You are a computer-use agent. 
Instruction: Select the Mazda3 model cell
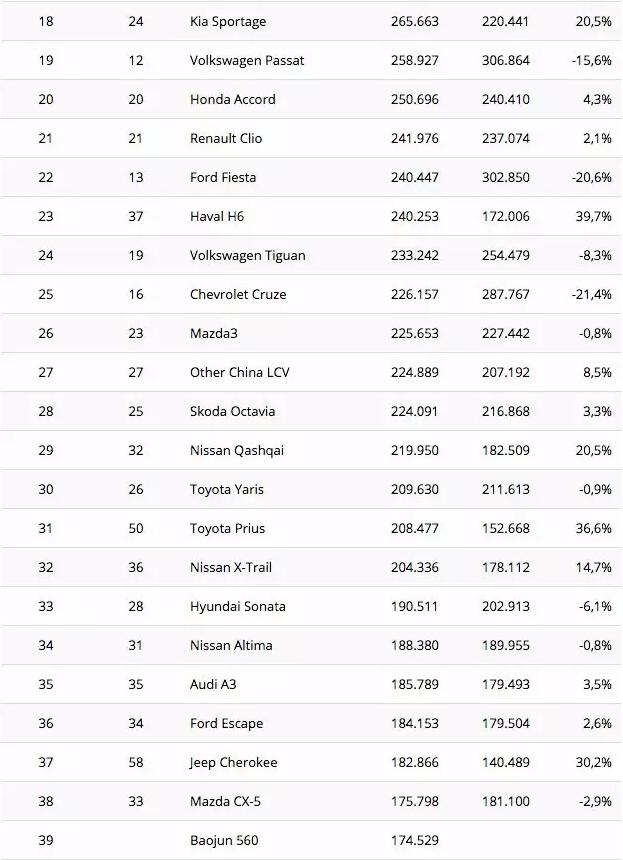pos(213,333)
